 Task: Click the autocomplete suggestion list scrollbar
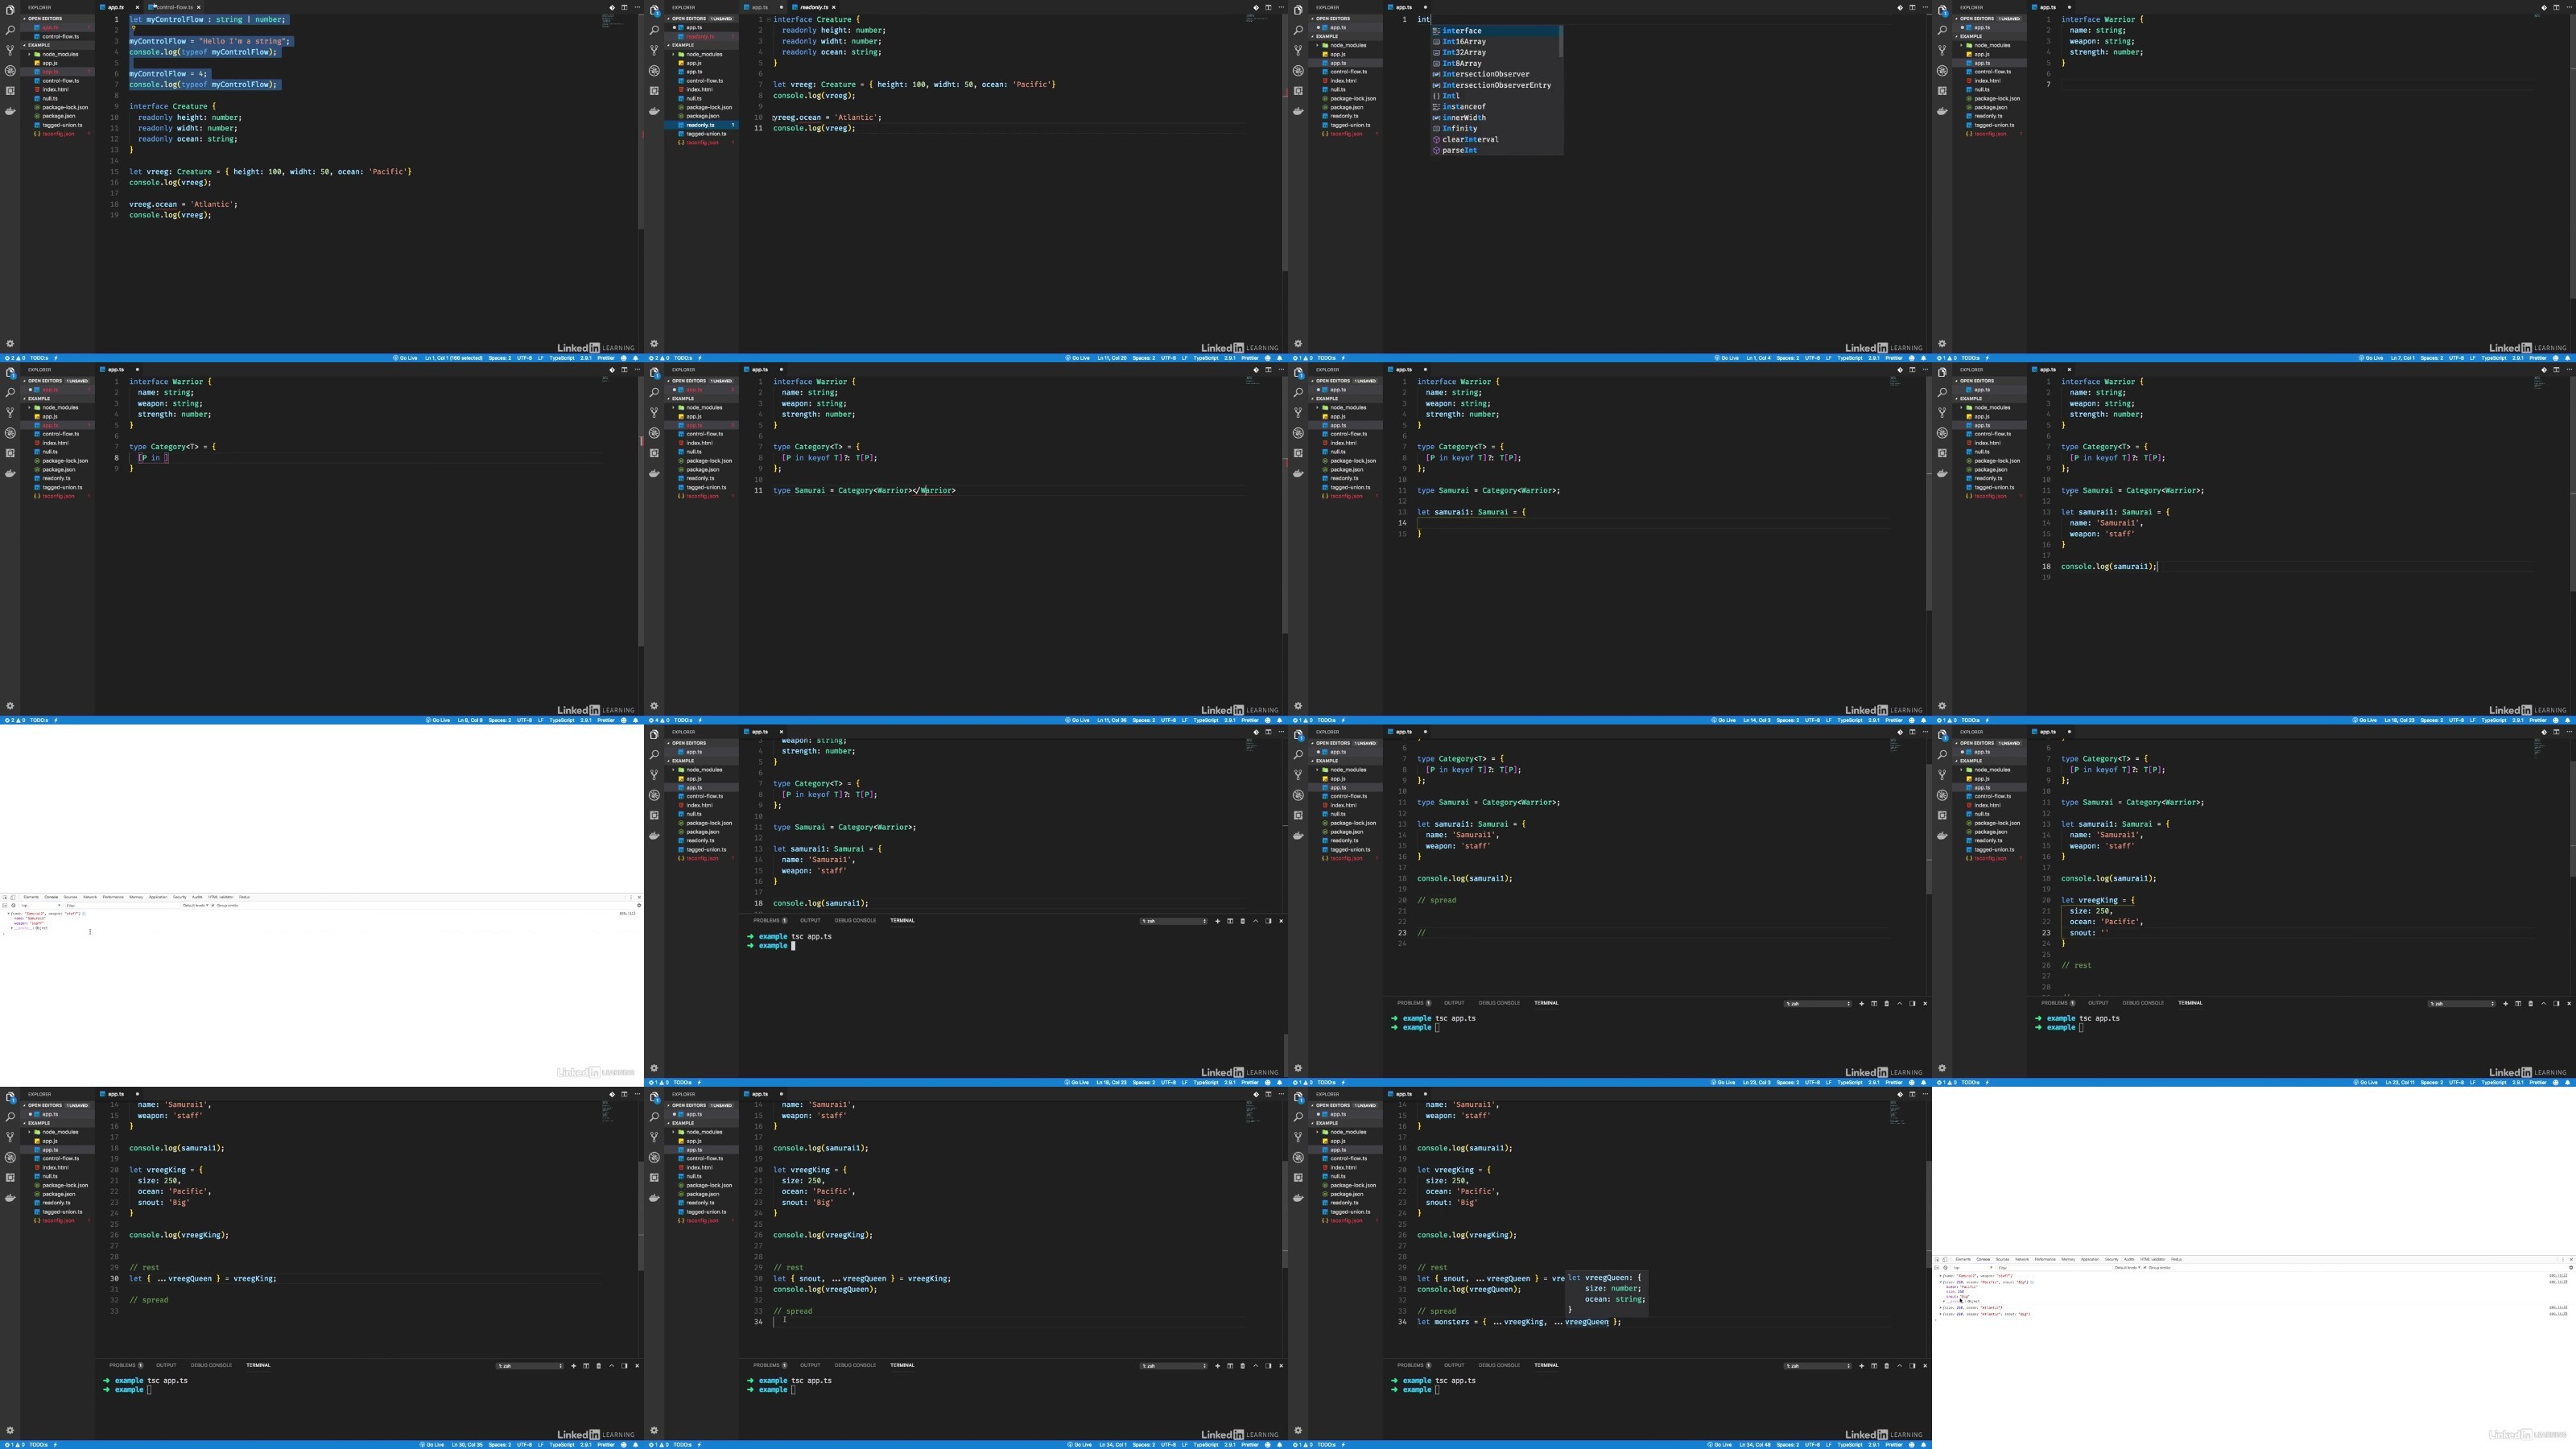1560,42
